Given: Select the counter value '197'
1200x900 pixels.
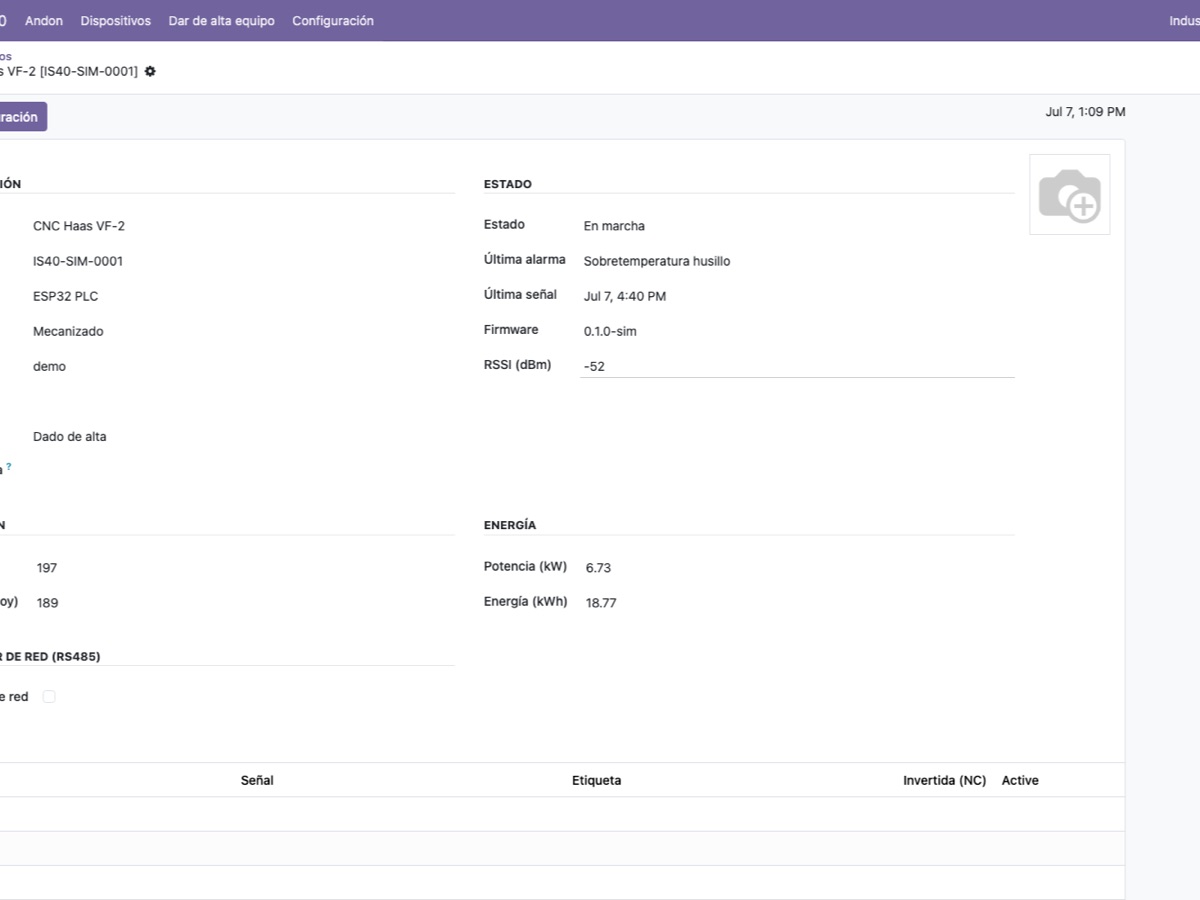Looking at the screenshot, I should click(x=47, y=567).
